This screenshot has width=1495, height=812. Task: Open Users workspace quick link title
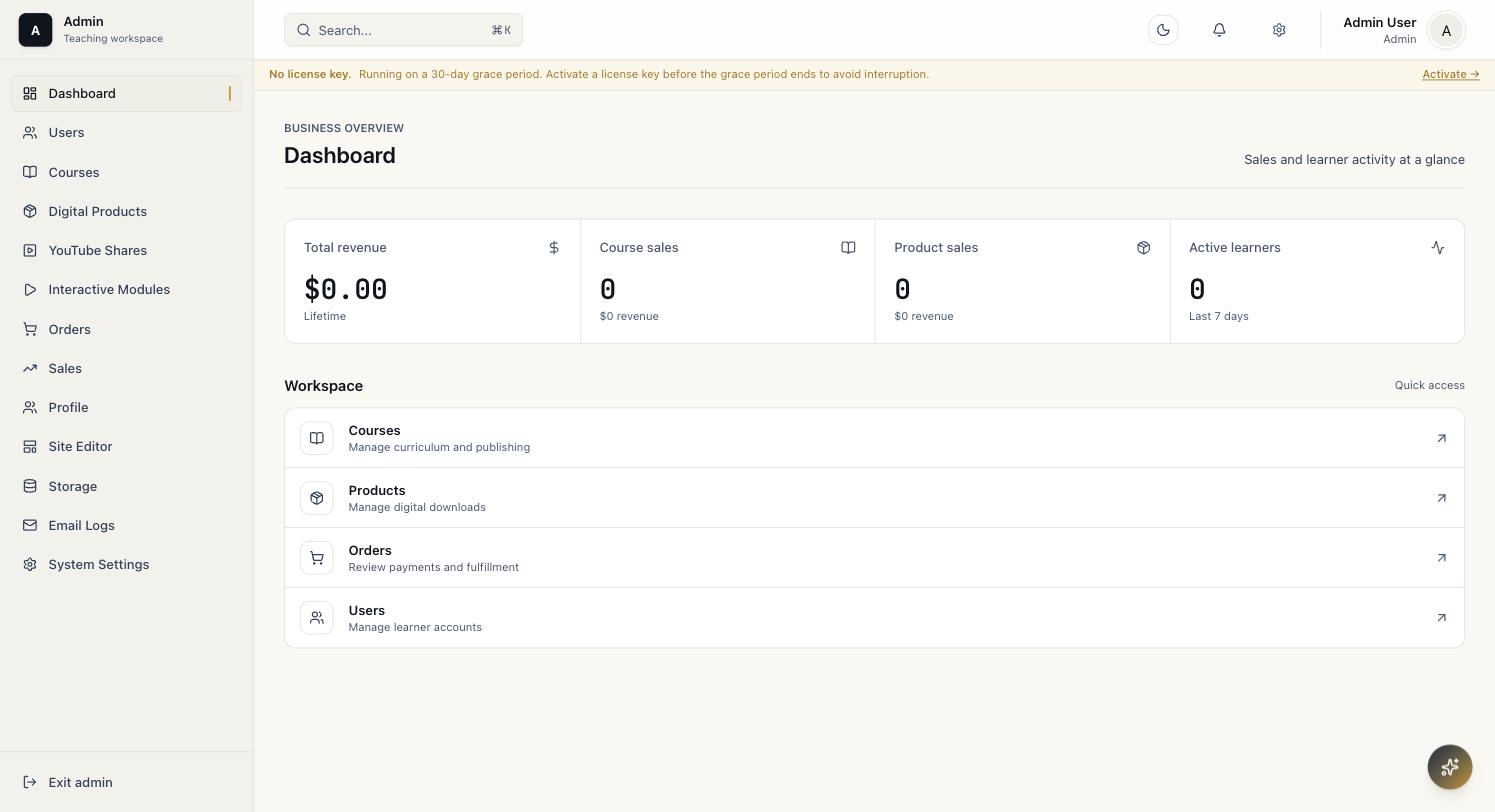(x=367, y=610)
